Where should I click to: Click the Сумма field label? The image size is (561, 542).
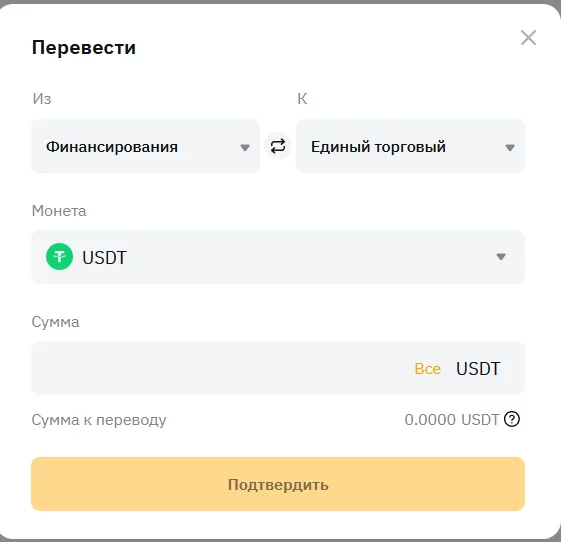[55, 322]
